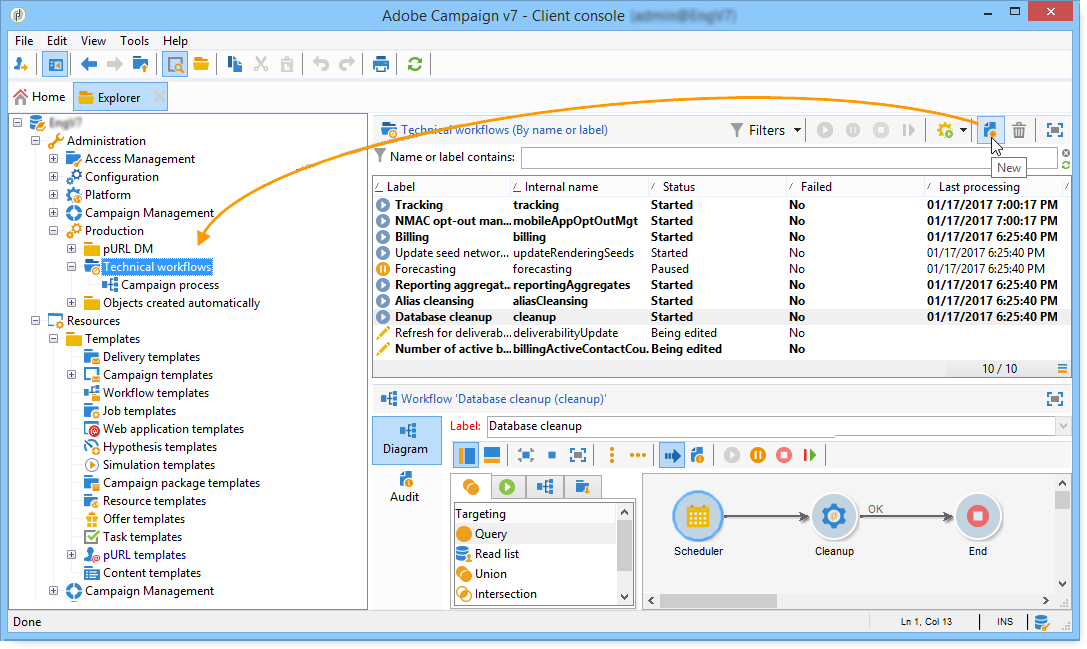This screenshot has width=1087, height=649.
Task: Collapse the Production tree node
Action: tap(53, 230)
